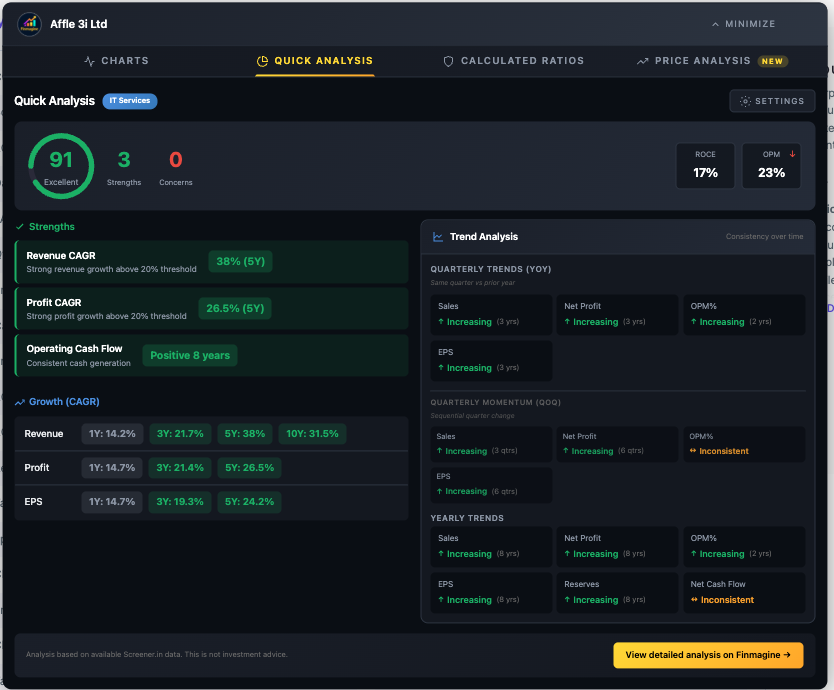Viewport: 834px width, 690px height.
Task: Click the IT Services sector badge
Action: 130,100
